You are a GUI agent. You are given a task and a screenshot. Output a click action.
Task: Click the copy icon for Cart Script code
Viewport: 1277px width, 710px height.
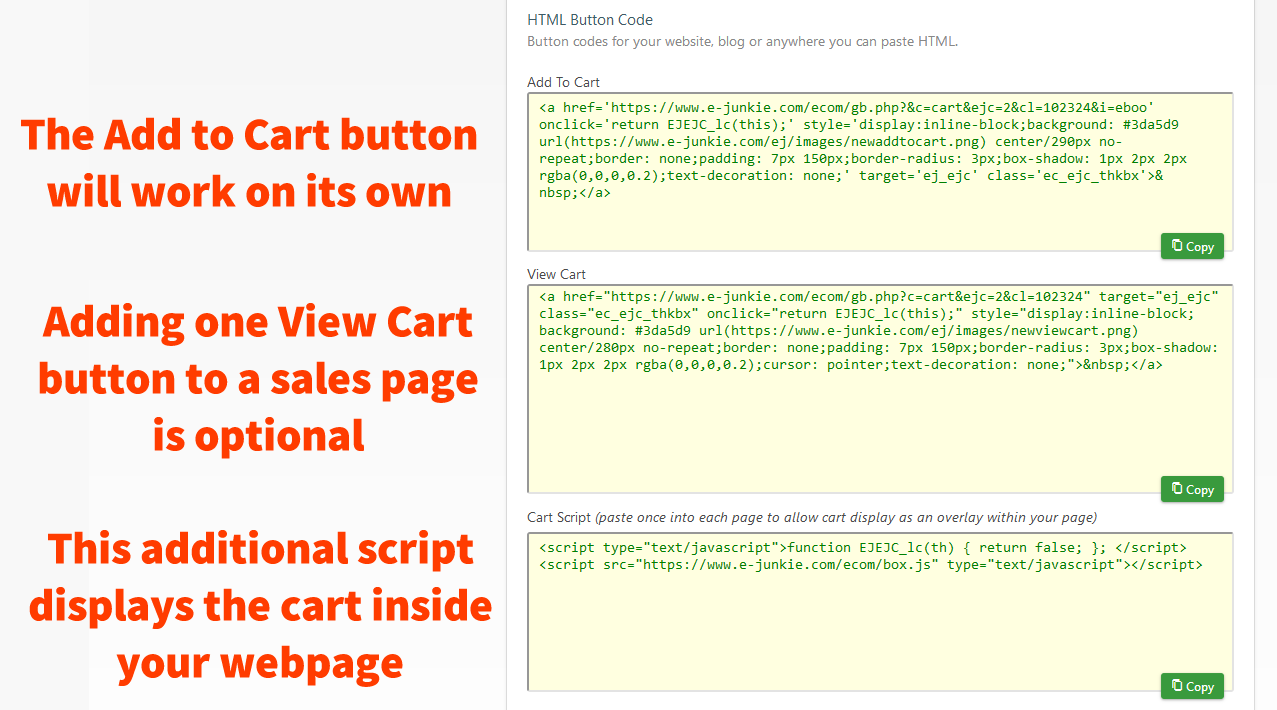[1177, 686]
